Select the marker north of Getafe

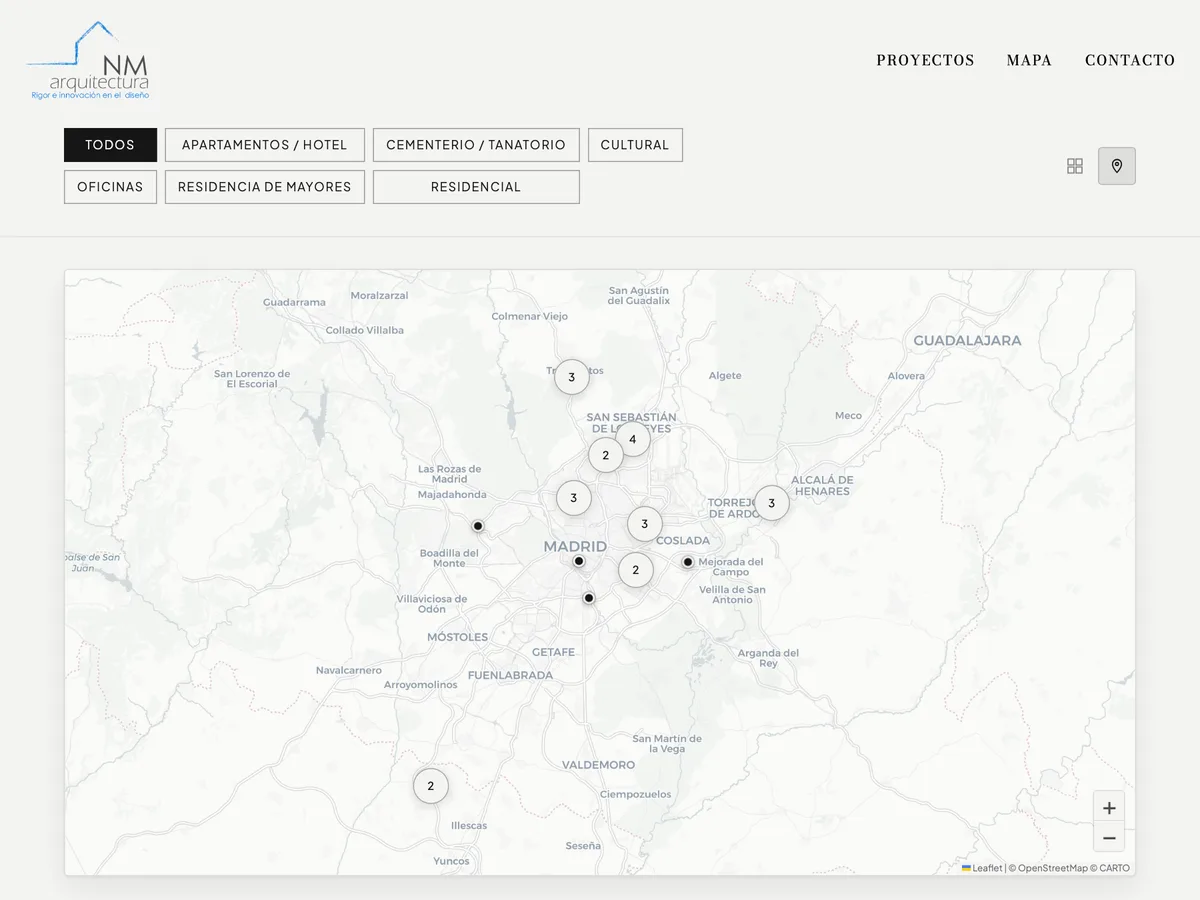(589, 598)
